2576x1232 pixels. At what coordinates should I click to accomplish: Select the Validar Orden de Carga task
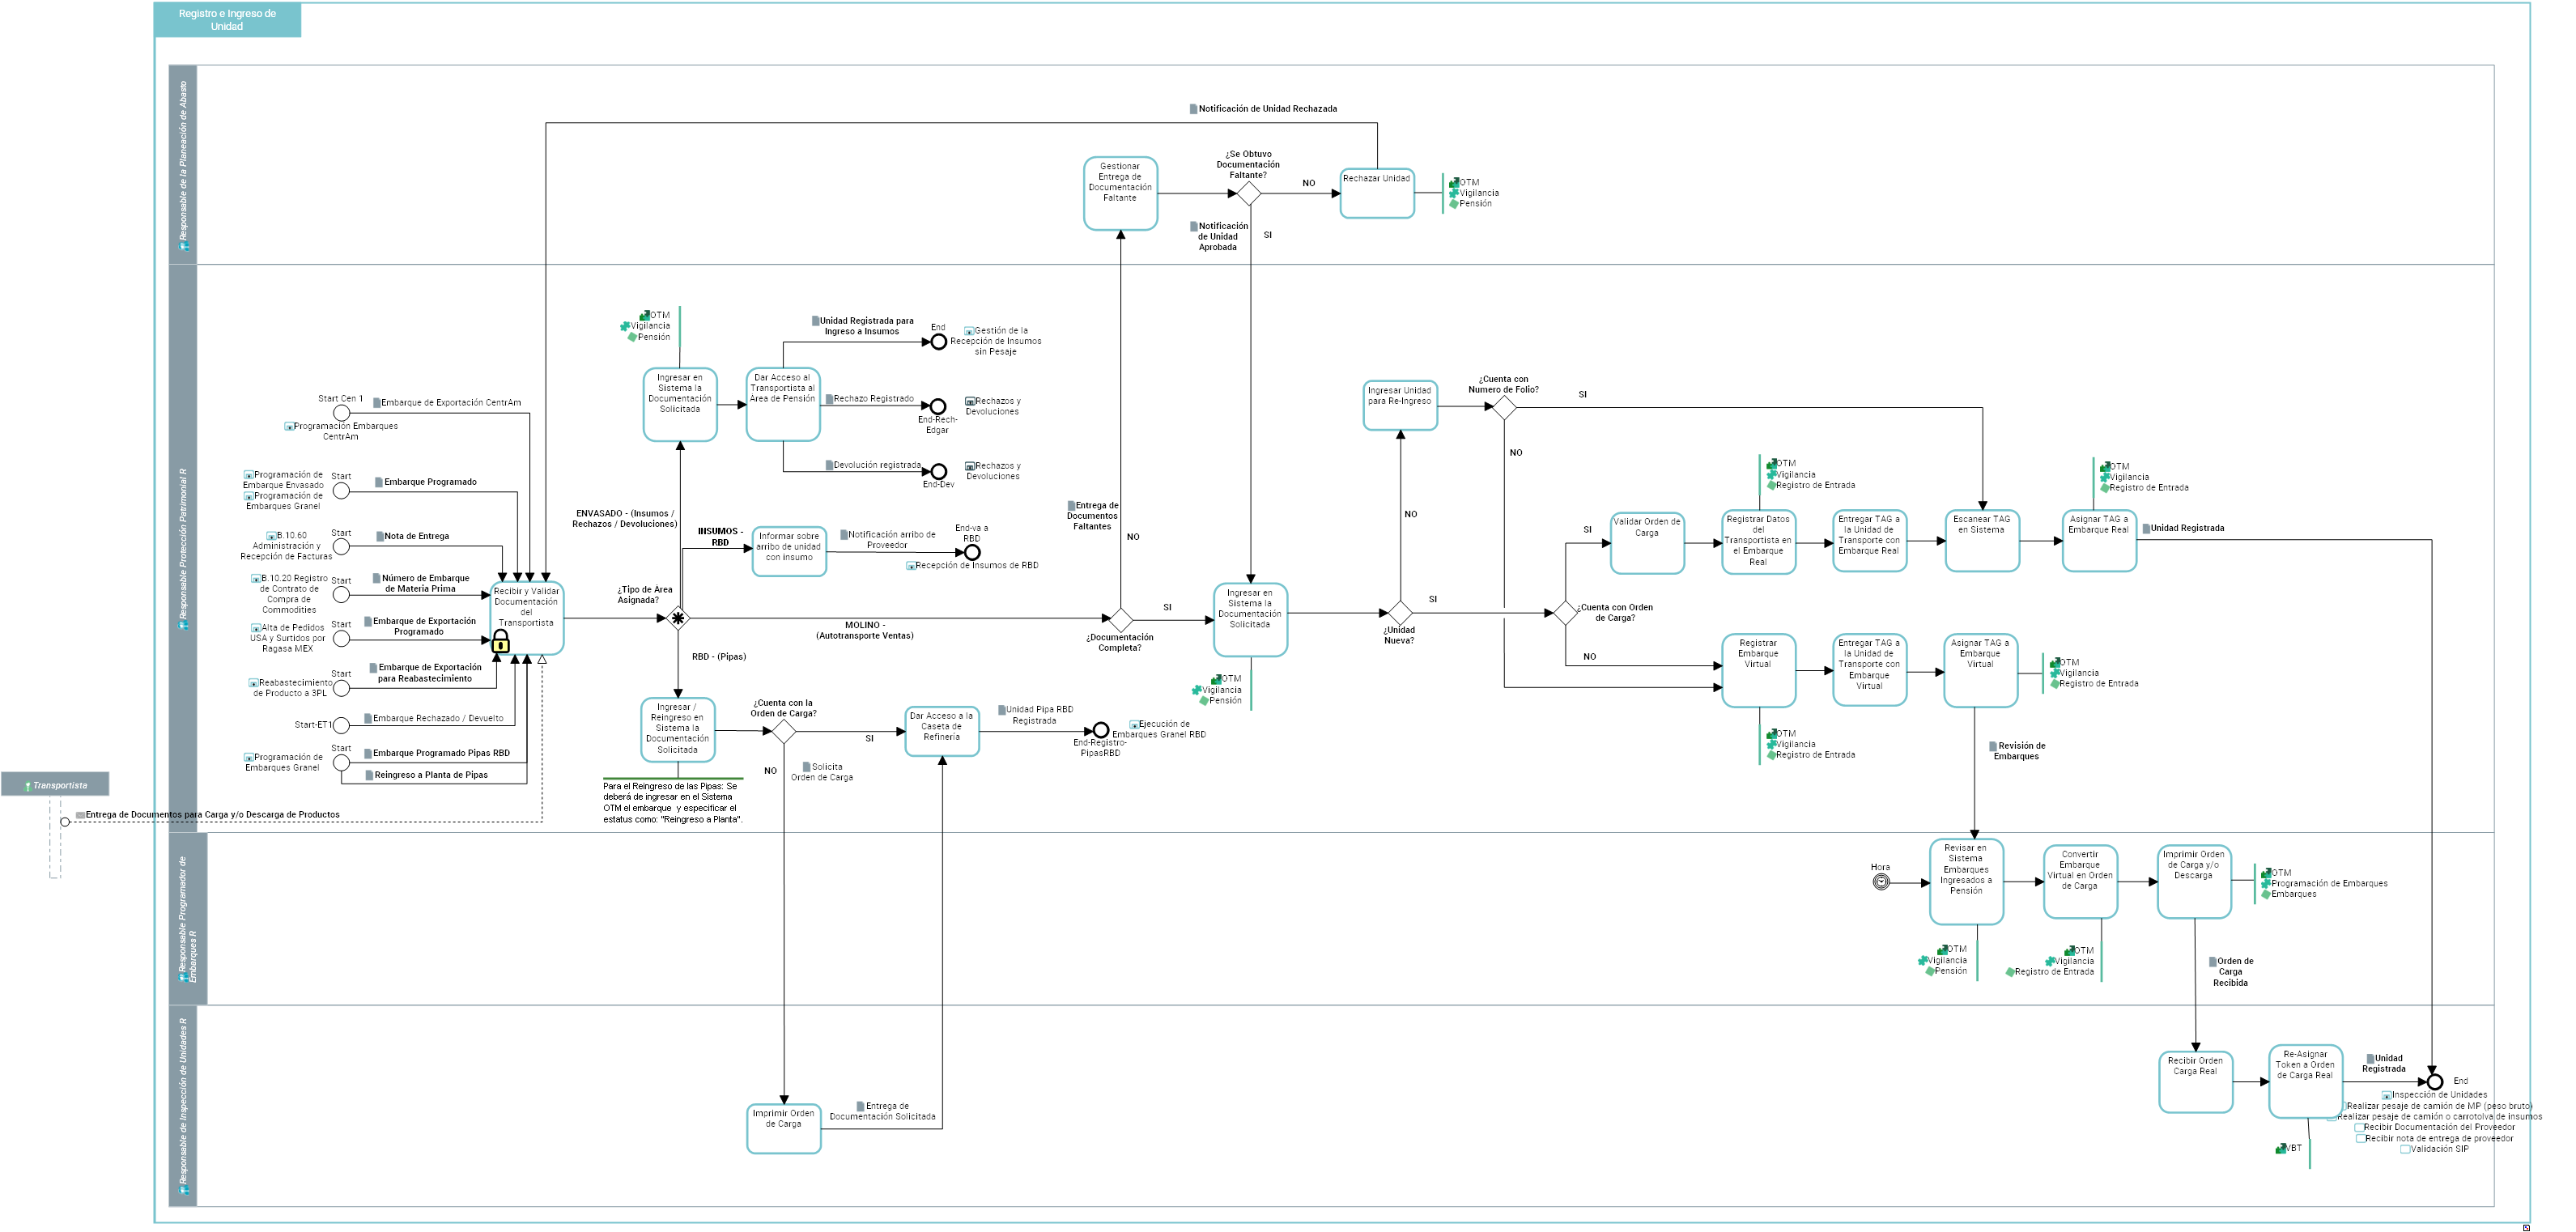(x=1647, y=542)
